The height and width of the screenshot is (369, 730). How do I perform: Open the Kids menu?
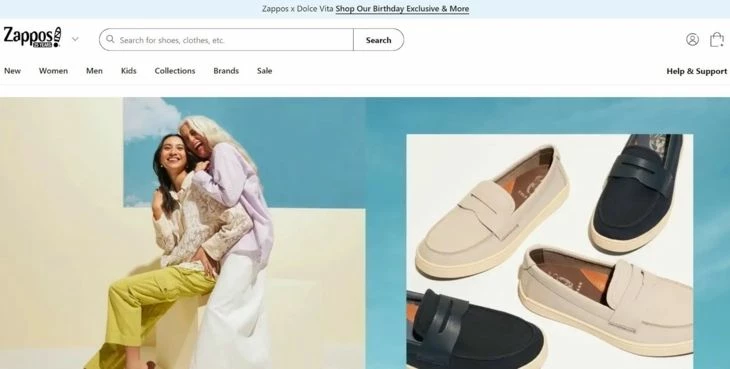[128, 71]
